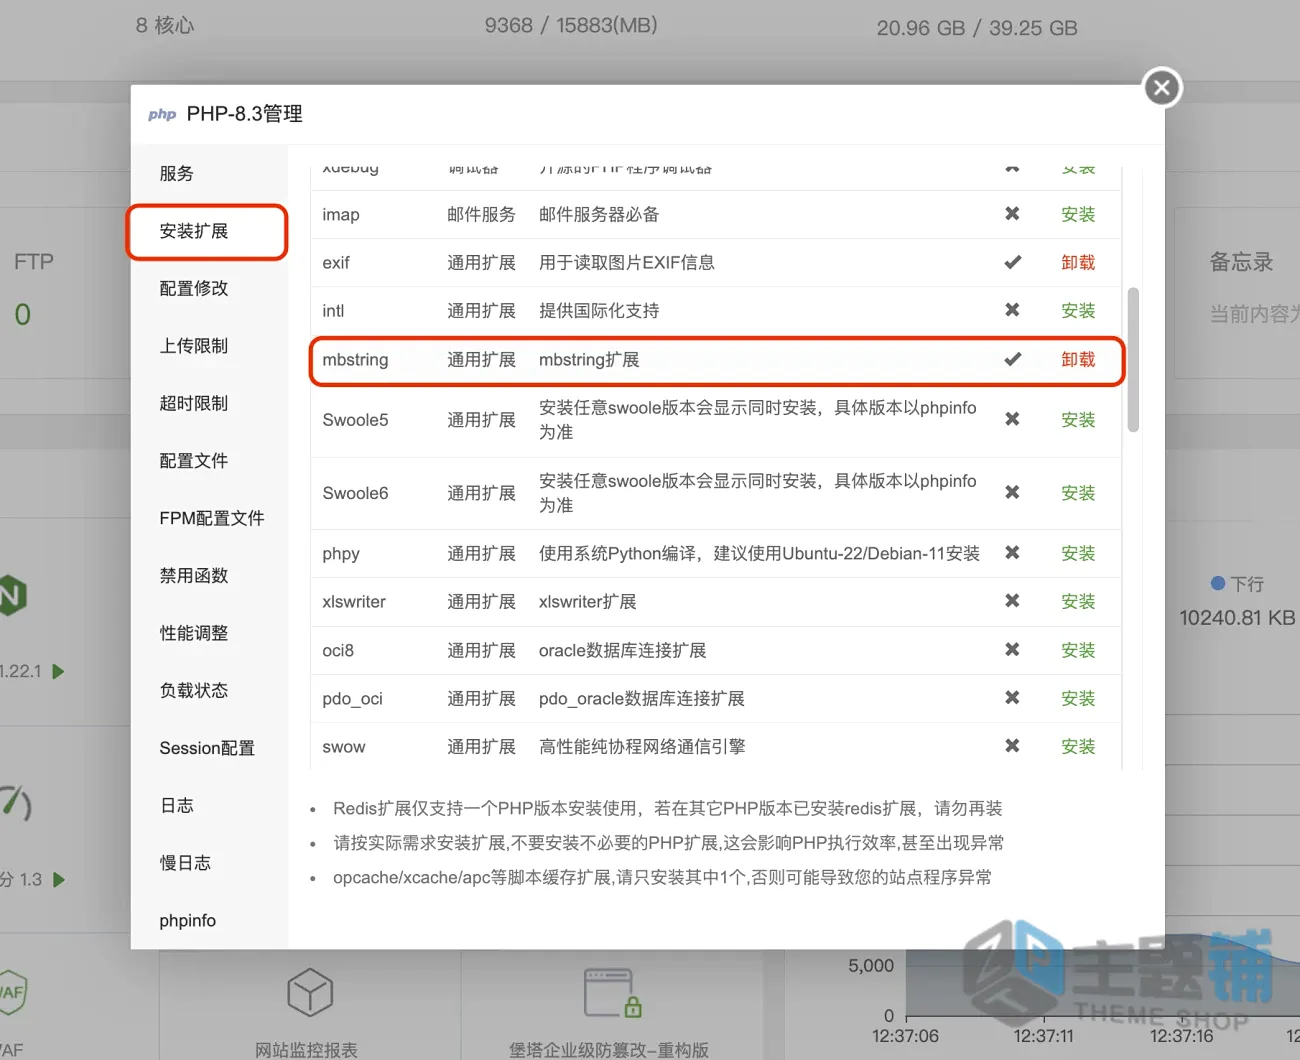The image size is (1300, 1060).
Task: Install the swow extension
Action: (1078, 747)
